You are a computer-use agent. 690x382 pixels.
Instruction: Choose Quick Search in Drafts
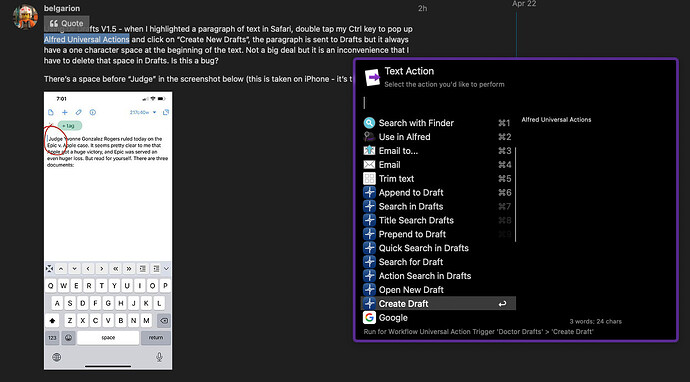(x=438, y=248)
